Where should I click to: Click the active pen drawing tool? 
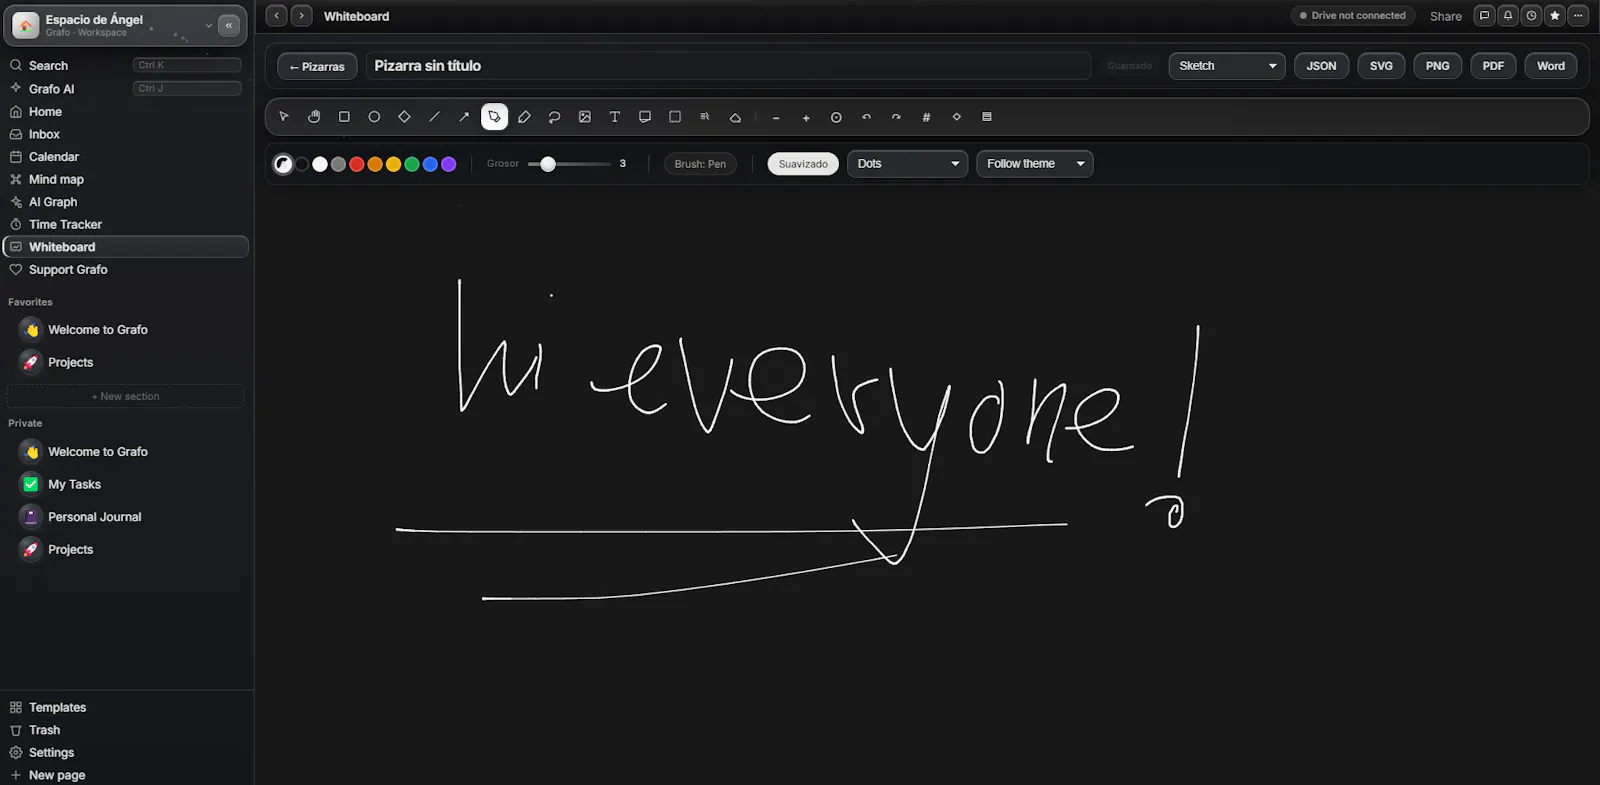tap(494, 117)
